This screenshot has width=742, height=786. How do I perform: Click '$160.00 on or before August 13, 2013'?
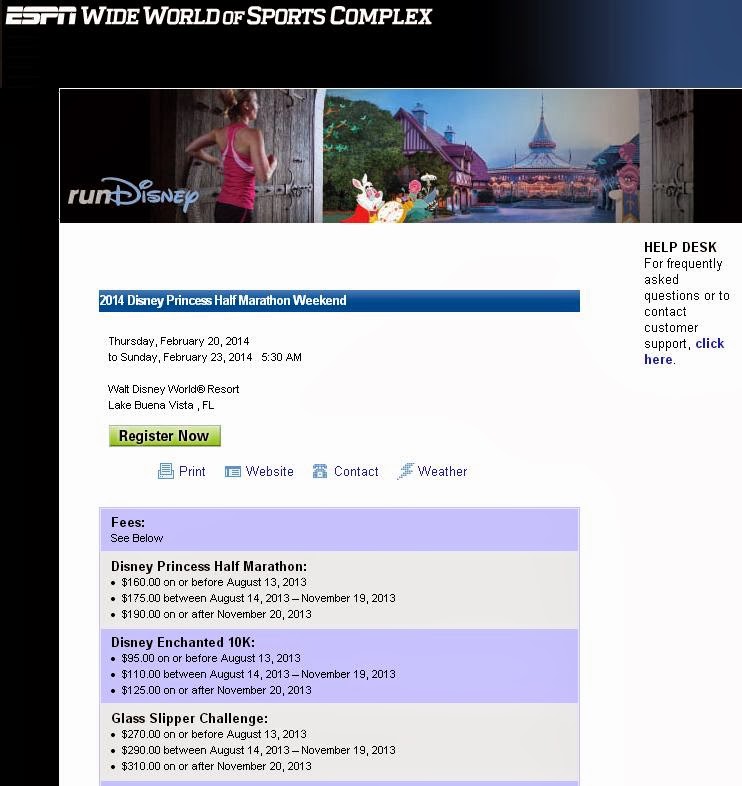click(x=214, y=582)
